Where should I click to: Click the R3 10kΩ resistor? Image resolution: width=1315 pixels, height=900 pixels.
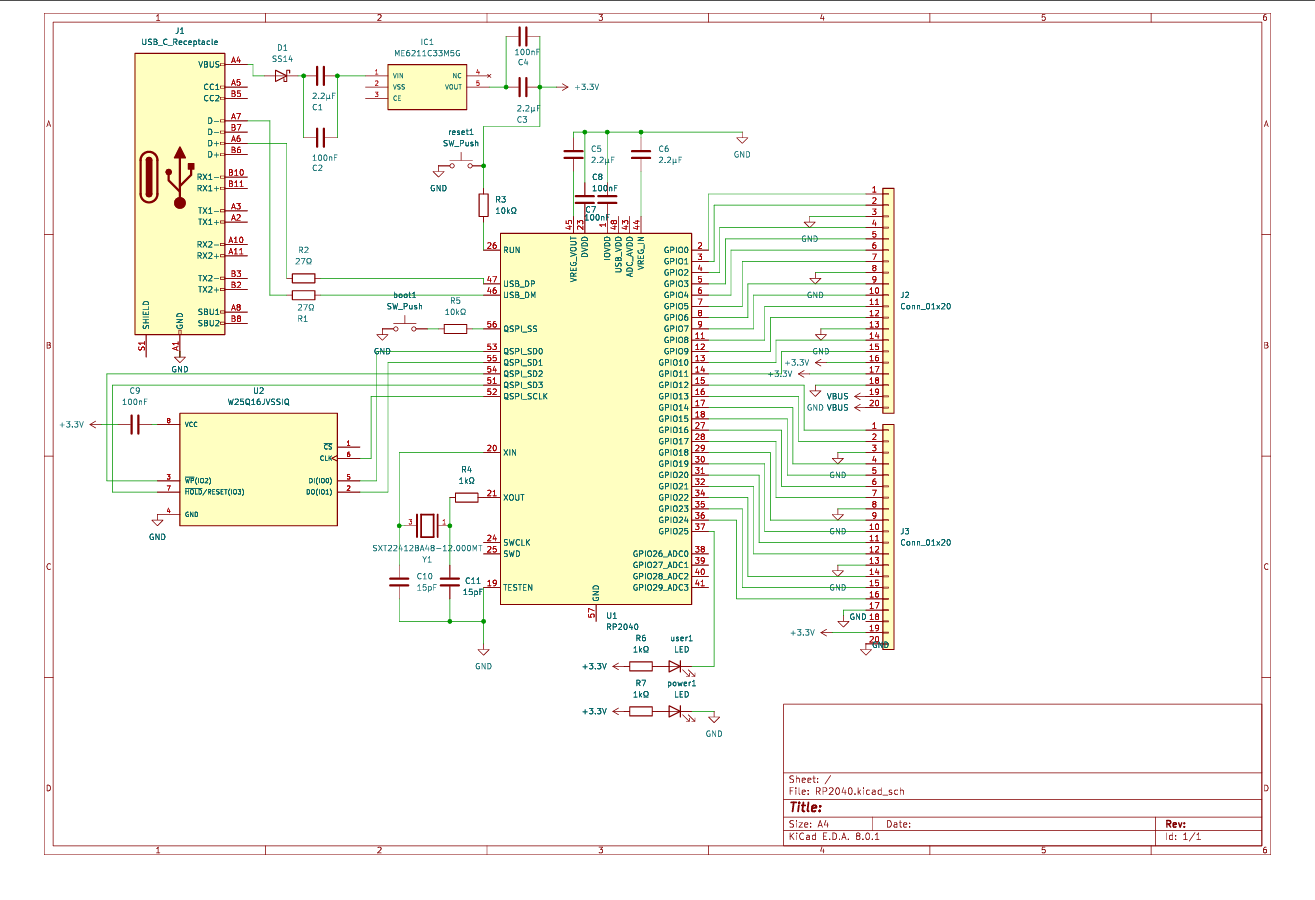tap(484, 206)
